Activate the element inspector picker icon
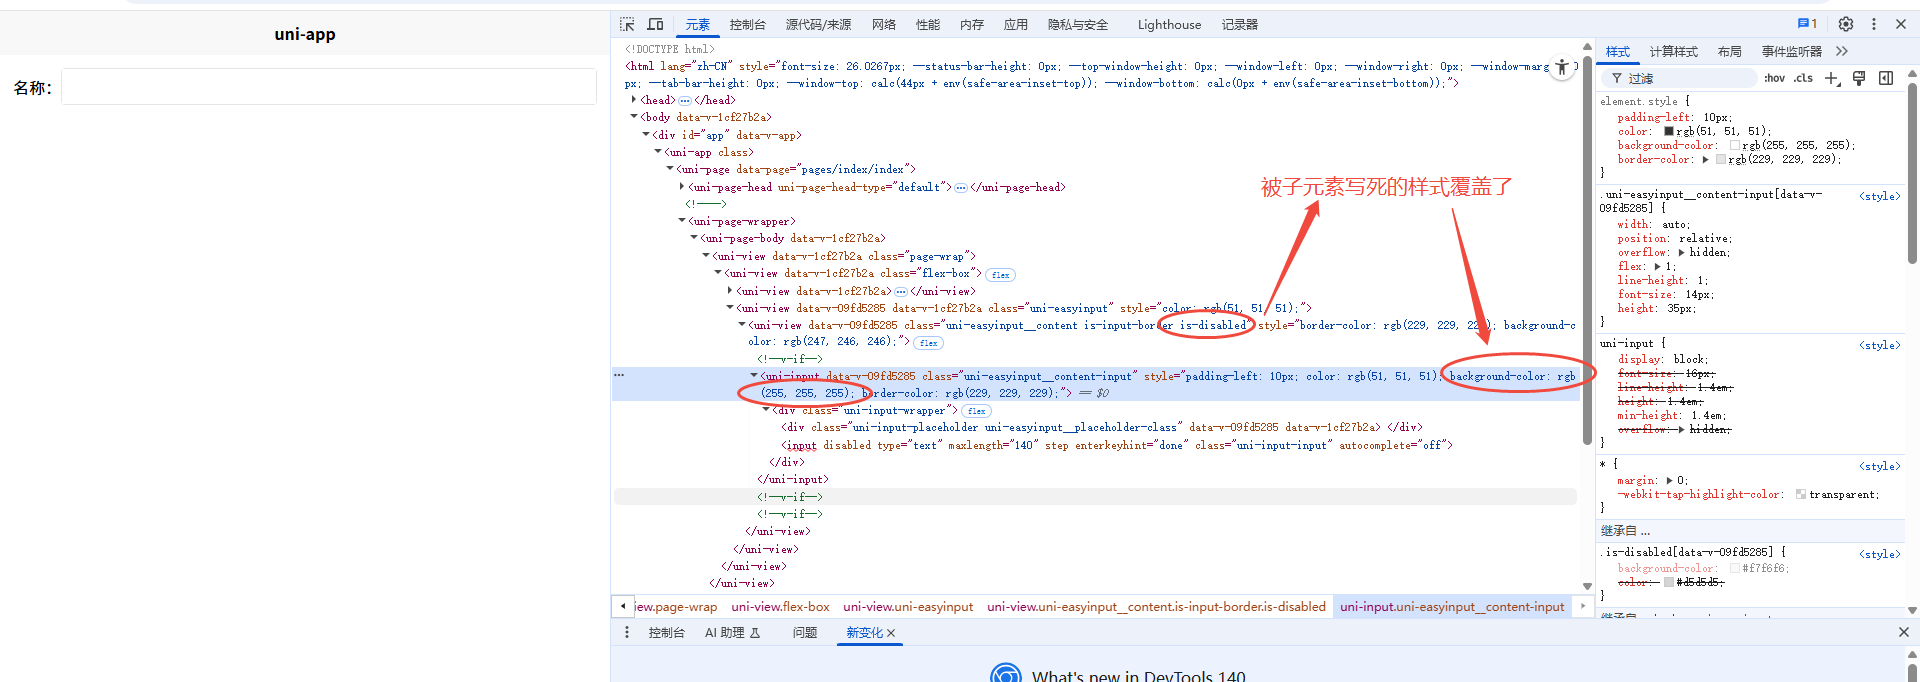Image resolution: width=1920 pixels, height=682 pixels. tap(627, 24)
